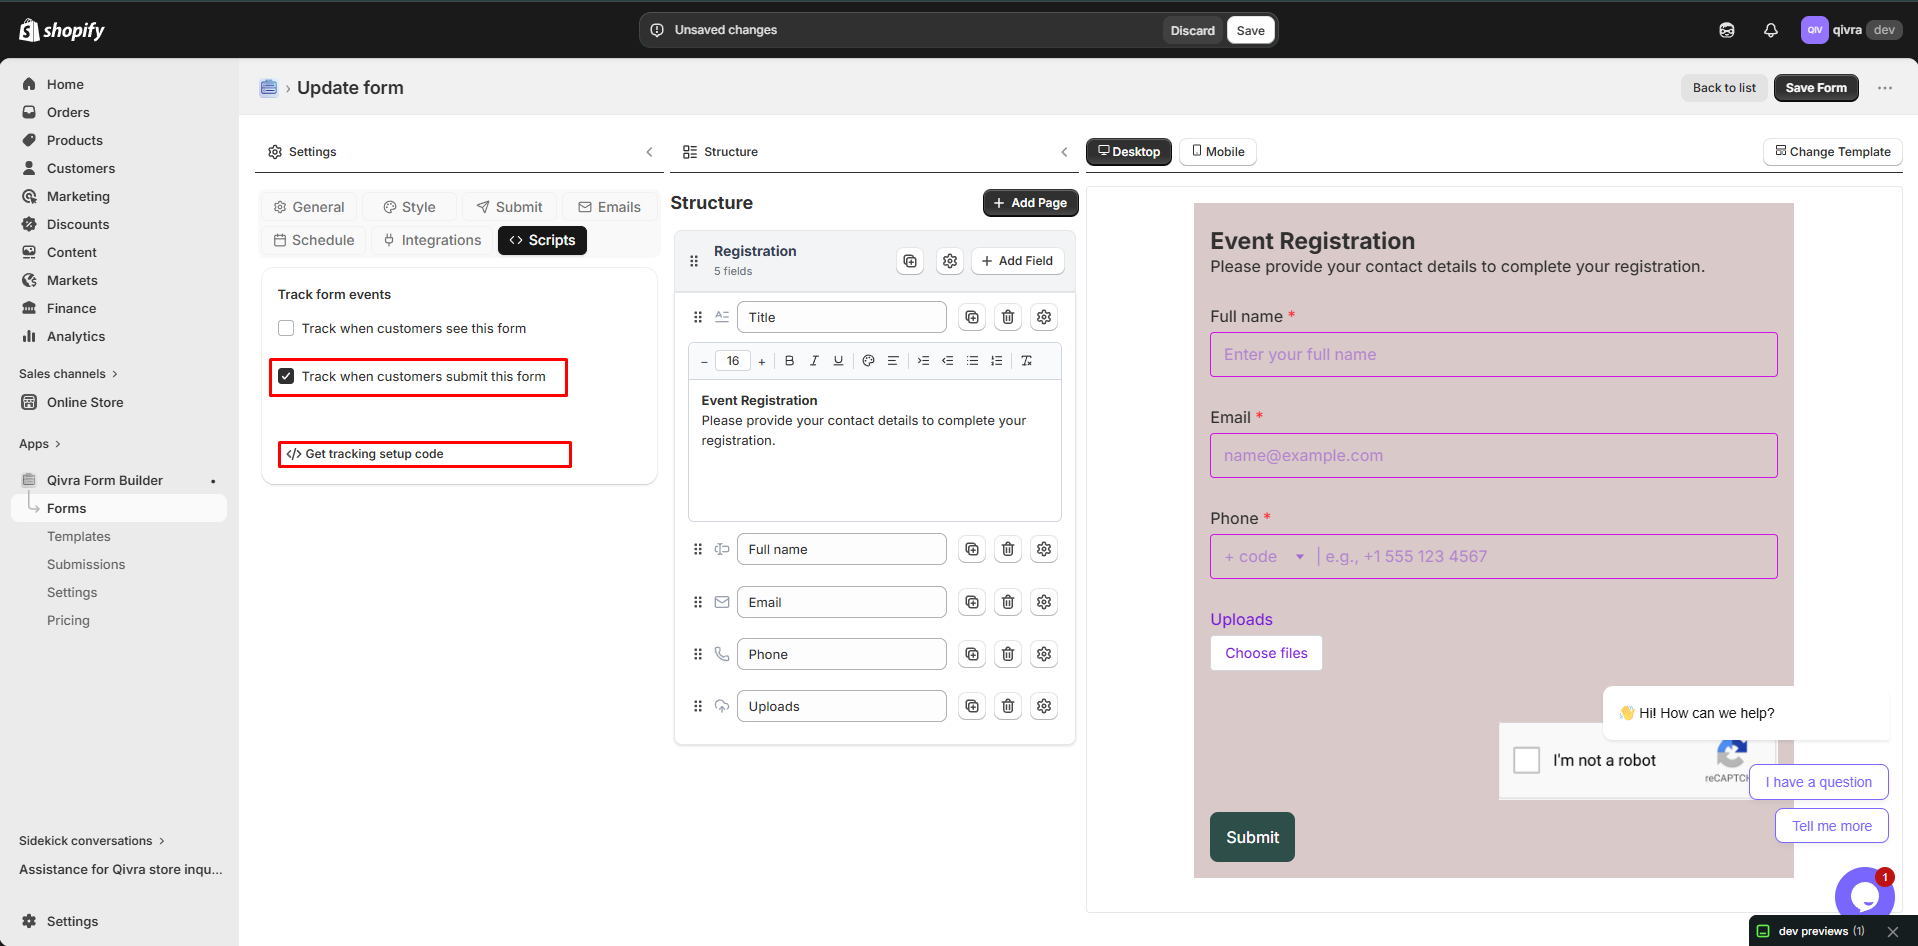Viewport: 1918px width, 946px height.
Task: Increase font size with plus button
Action: [x=762, y=362]
